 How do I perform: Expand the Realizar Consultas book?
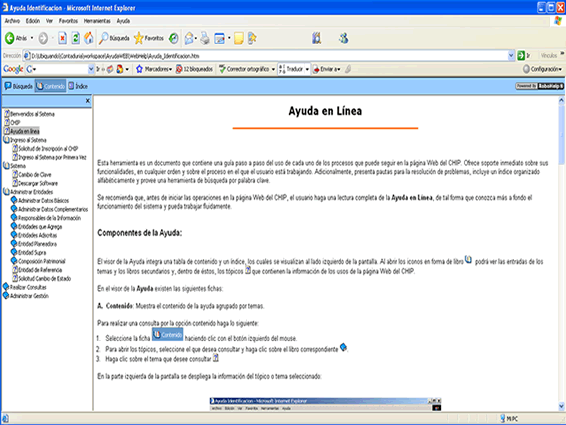tap(6, 287)
